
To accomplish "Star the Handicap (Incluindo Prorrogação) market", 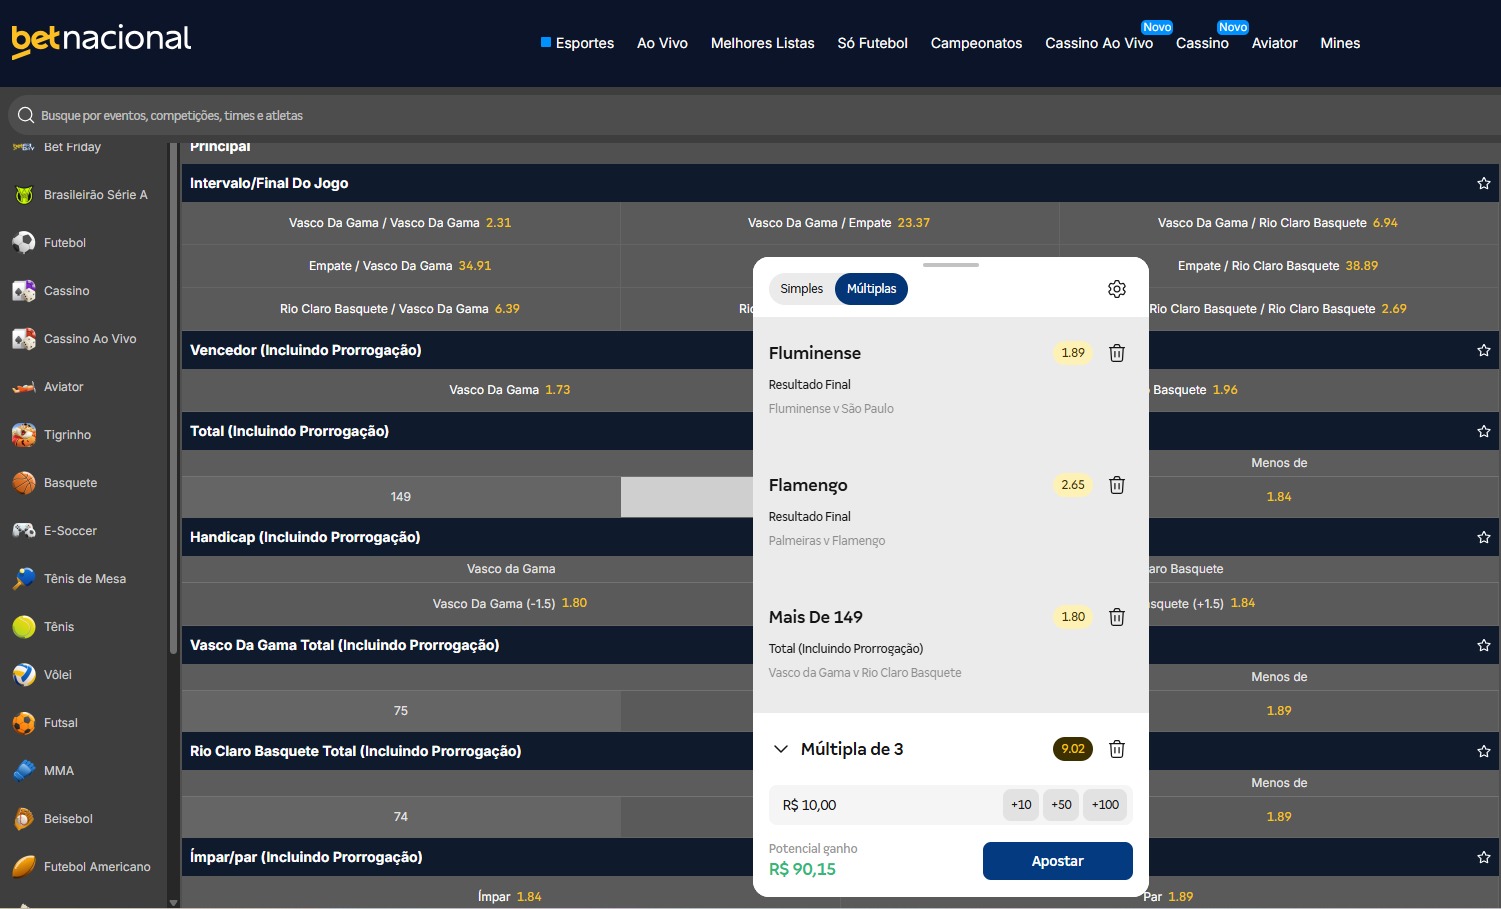I will [1483, 537].
